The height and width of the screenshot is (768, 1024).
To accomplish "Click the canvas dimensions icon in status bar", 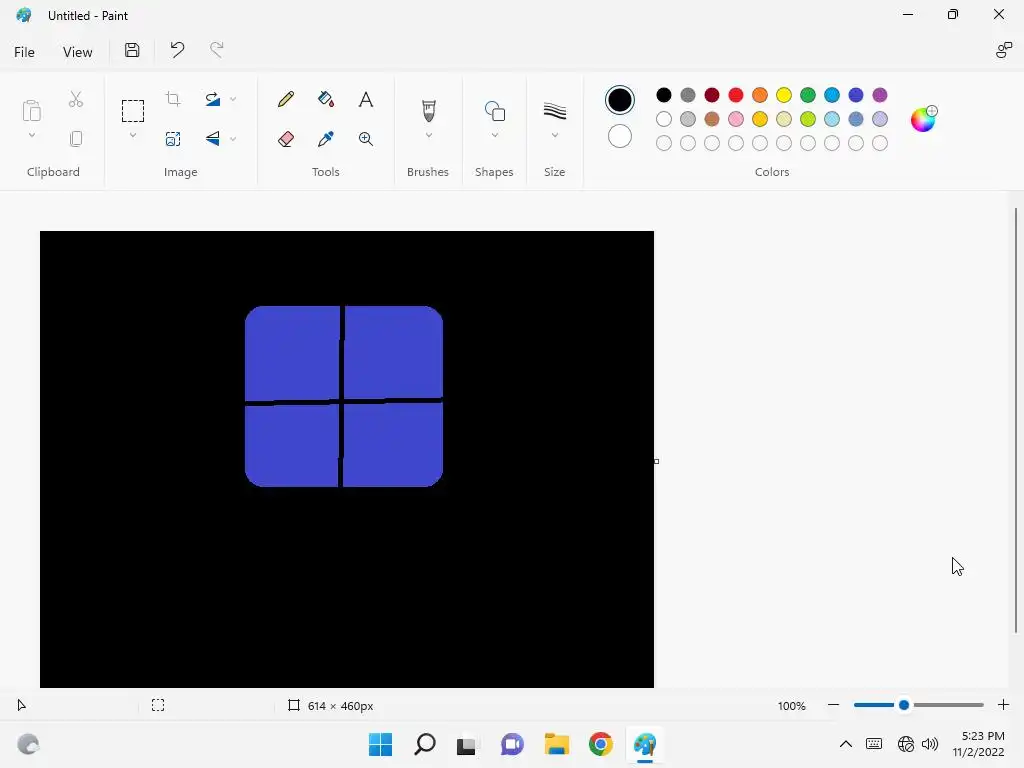I will 294,705.
